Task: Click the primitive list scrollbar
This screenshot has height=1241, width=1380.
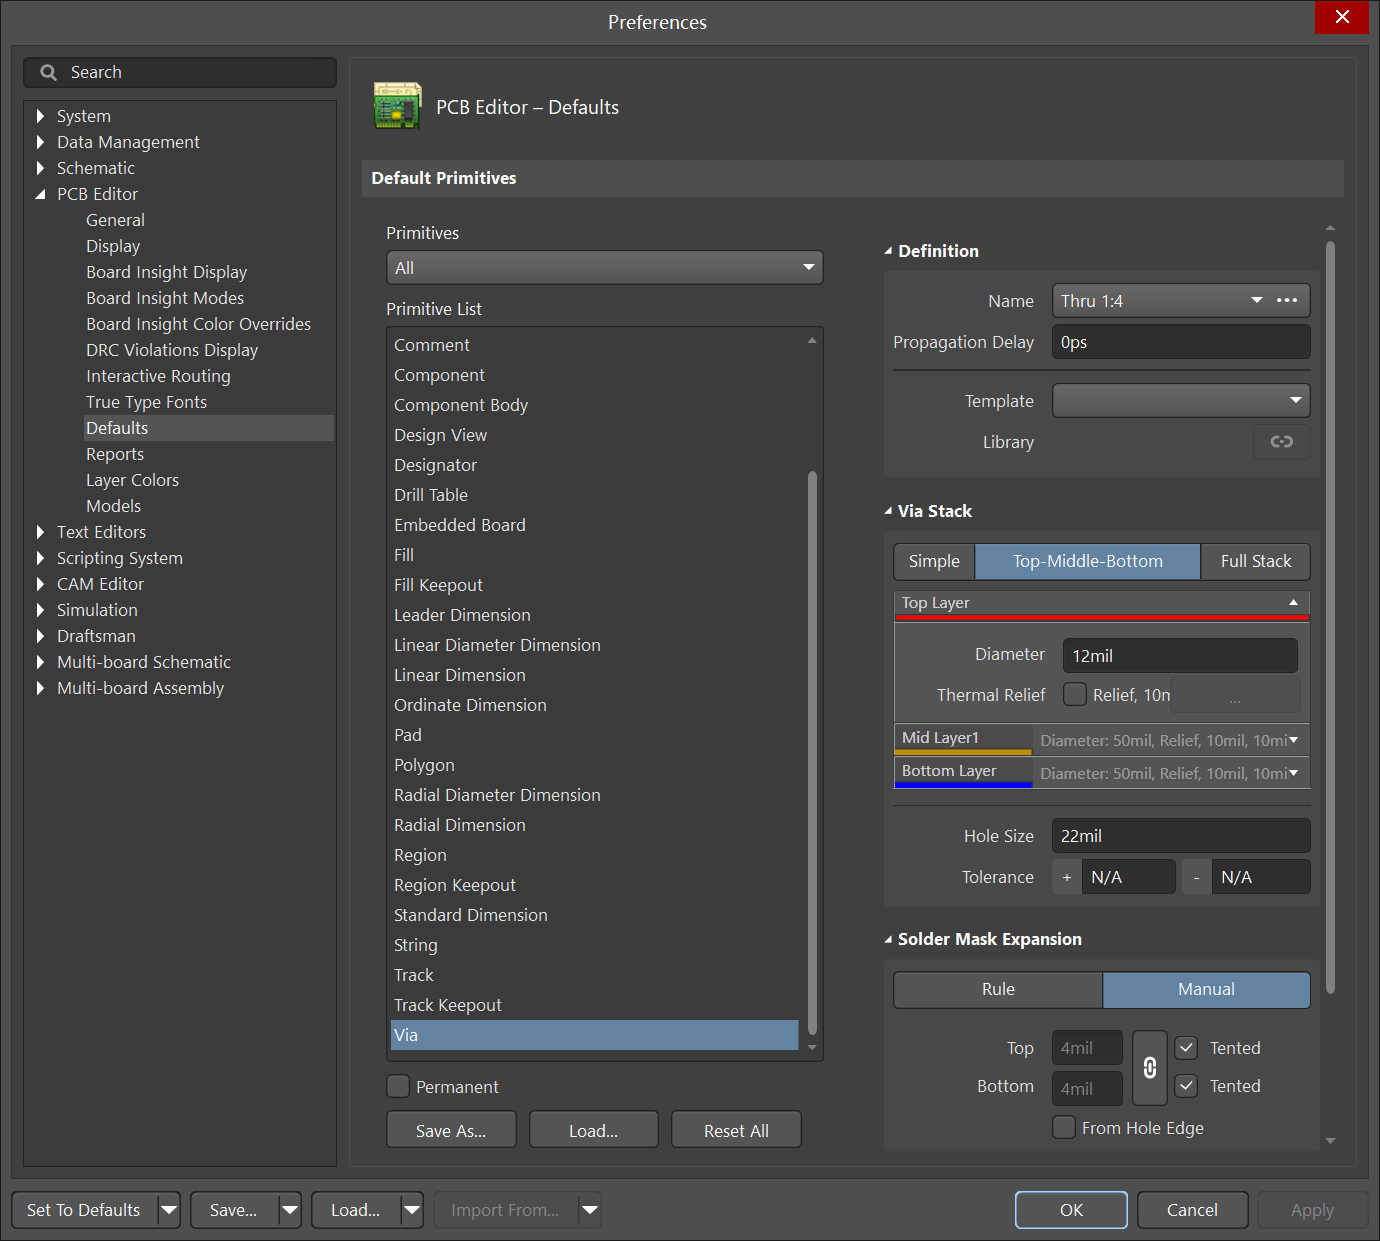Action: [x=812, y=752]
